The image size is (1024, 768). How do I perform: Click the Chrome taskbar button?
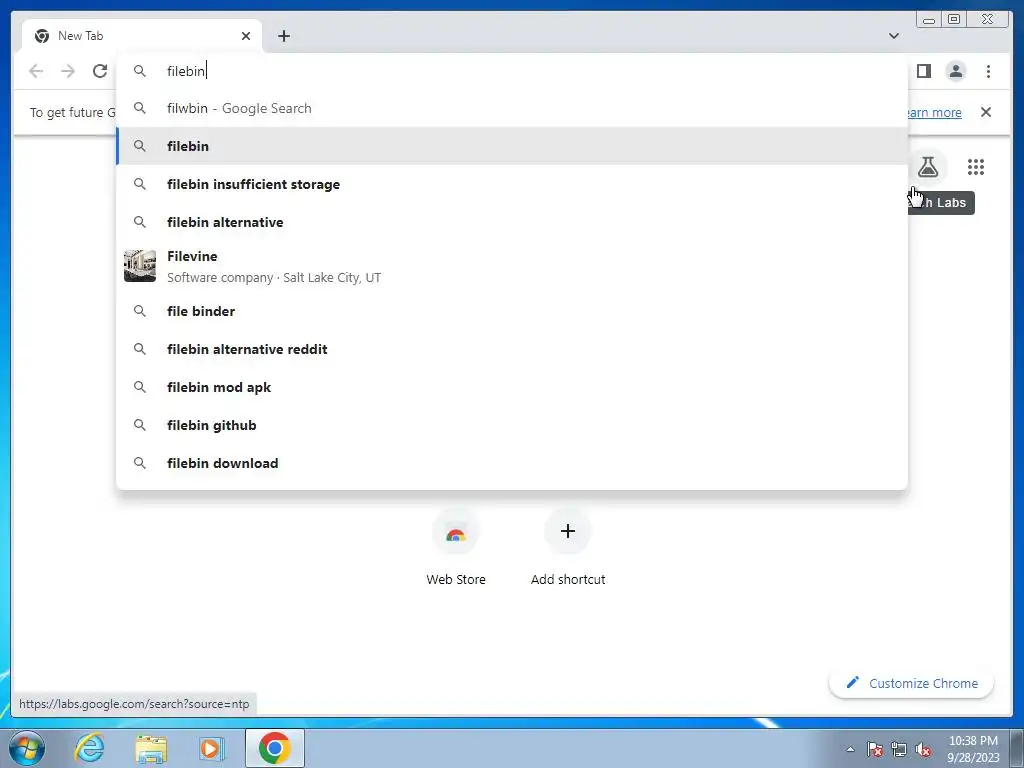pyautogui.click(x=275, y=748)
